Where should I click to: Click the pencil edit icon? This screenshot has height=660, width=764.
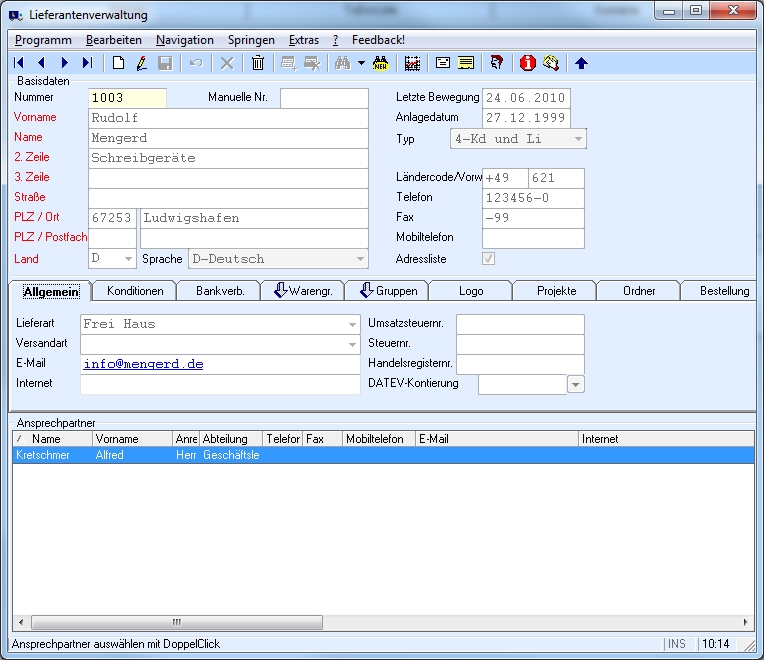(141, 63)
